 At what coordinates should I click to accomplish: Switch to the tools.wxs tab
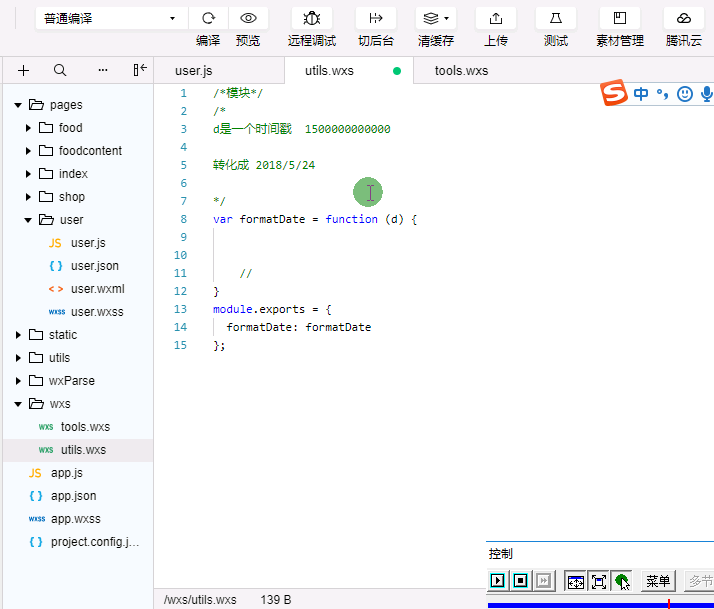[x=461, y=71]
